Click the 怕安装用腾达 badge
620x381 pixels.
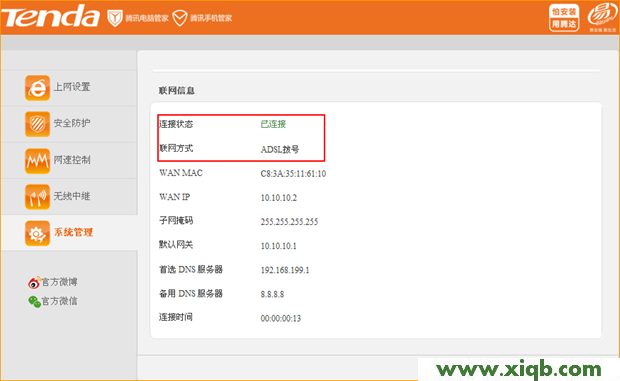pyautogui.click(x=564, y=18)
